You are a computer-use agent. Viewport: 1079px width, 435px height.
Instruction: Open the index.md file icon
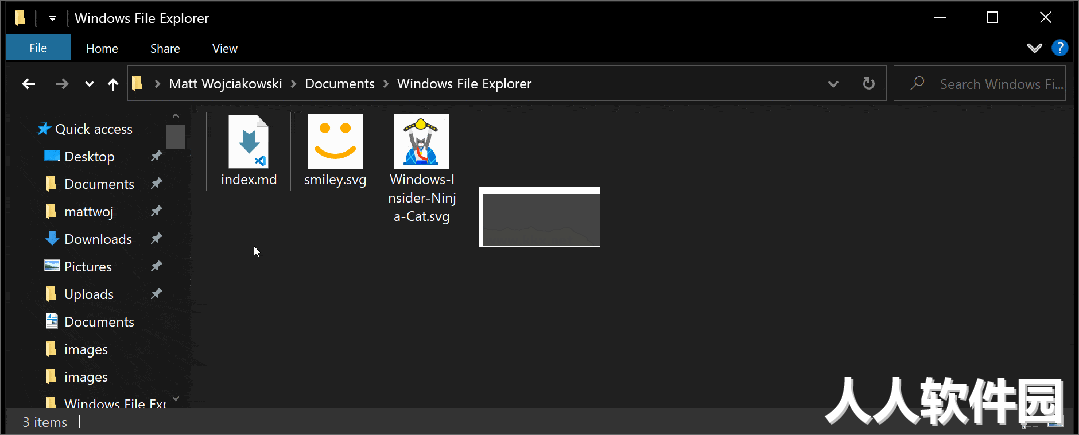pos(248,142)
